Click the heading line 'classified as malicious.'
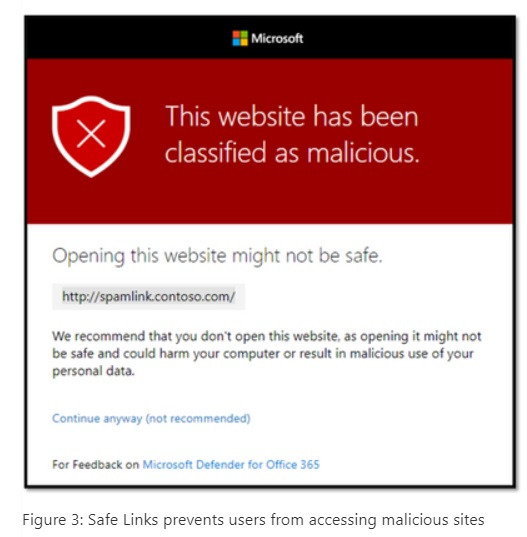The height and width of the screenshot is (537, 527). [292, 152]
